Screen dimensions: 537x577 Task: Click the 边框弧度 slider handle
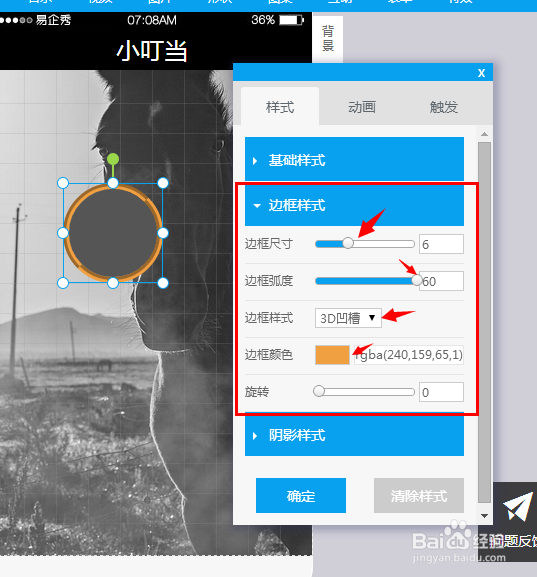coord(416,280)
